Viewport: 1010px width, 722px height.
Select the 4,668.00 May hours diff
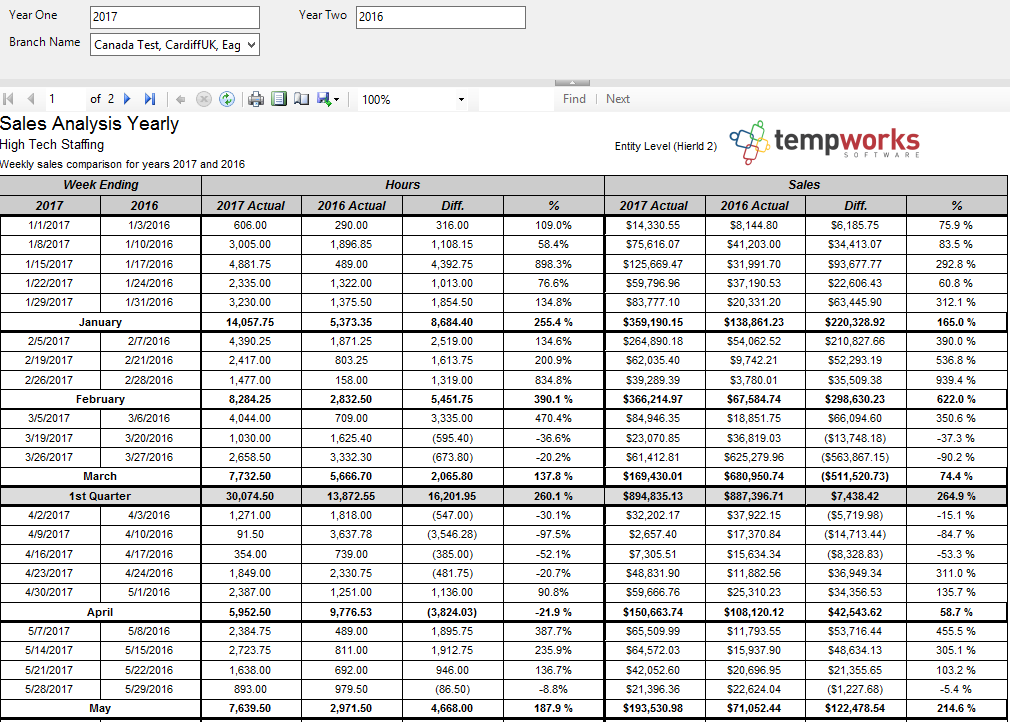(x=452, y=708)
